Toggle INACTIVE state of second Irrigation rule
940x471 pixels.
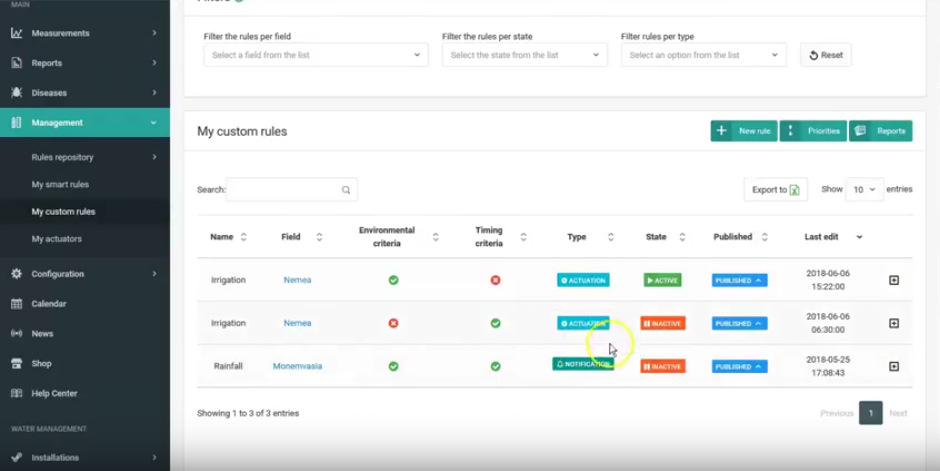(662, 324)
